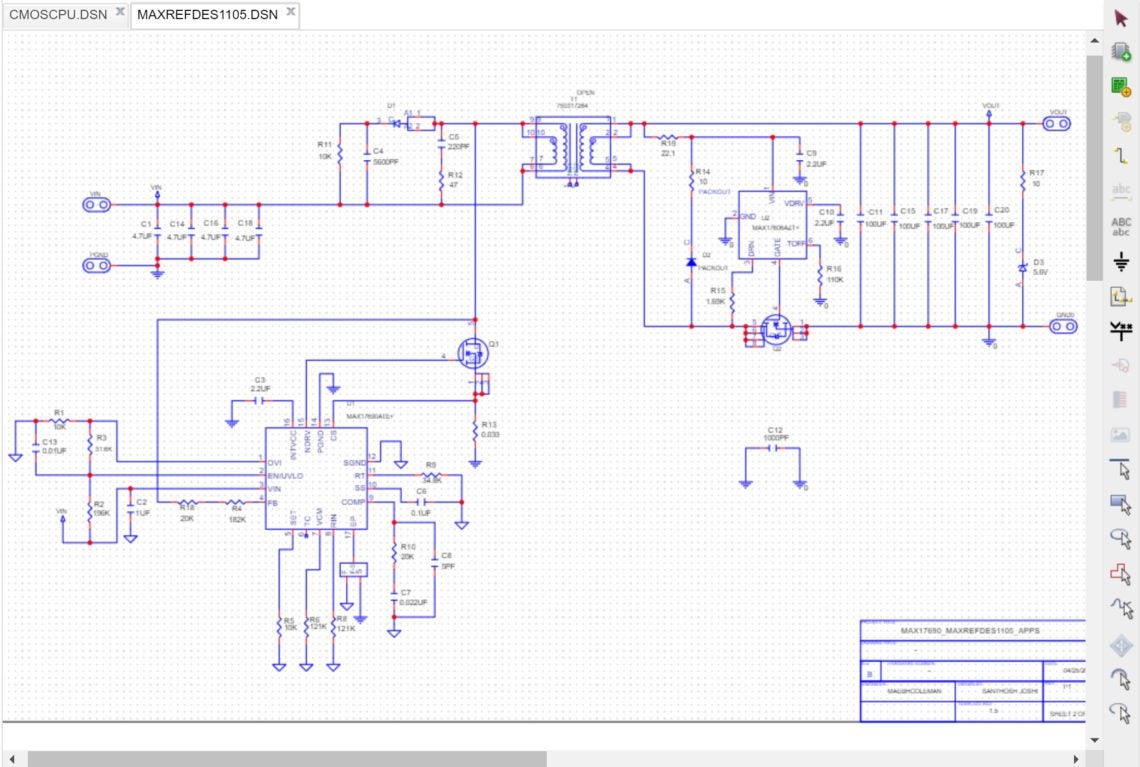Switch to the CMOSCPU.DSN tab
The image size is (1140, 767).
pos(58,15)
